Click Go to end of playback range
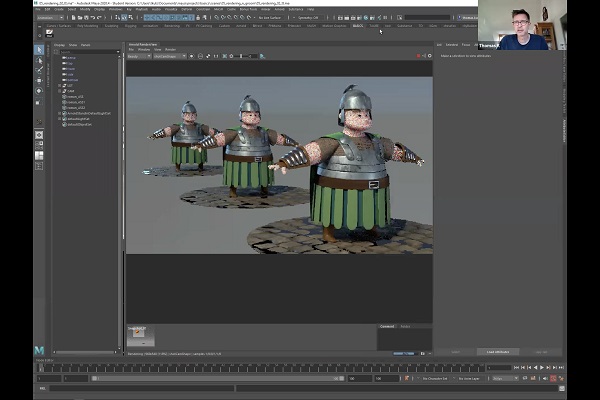This screenshot has width=600, height=400. pos(561,367)
